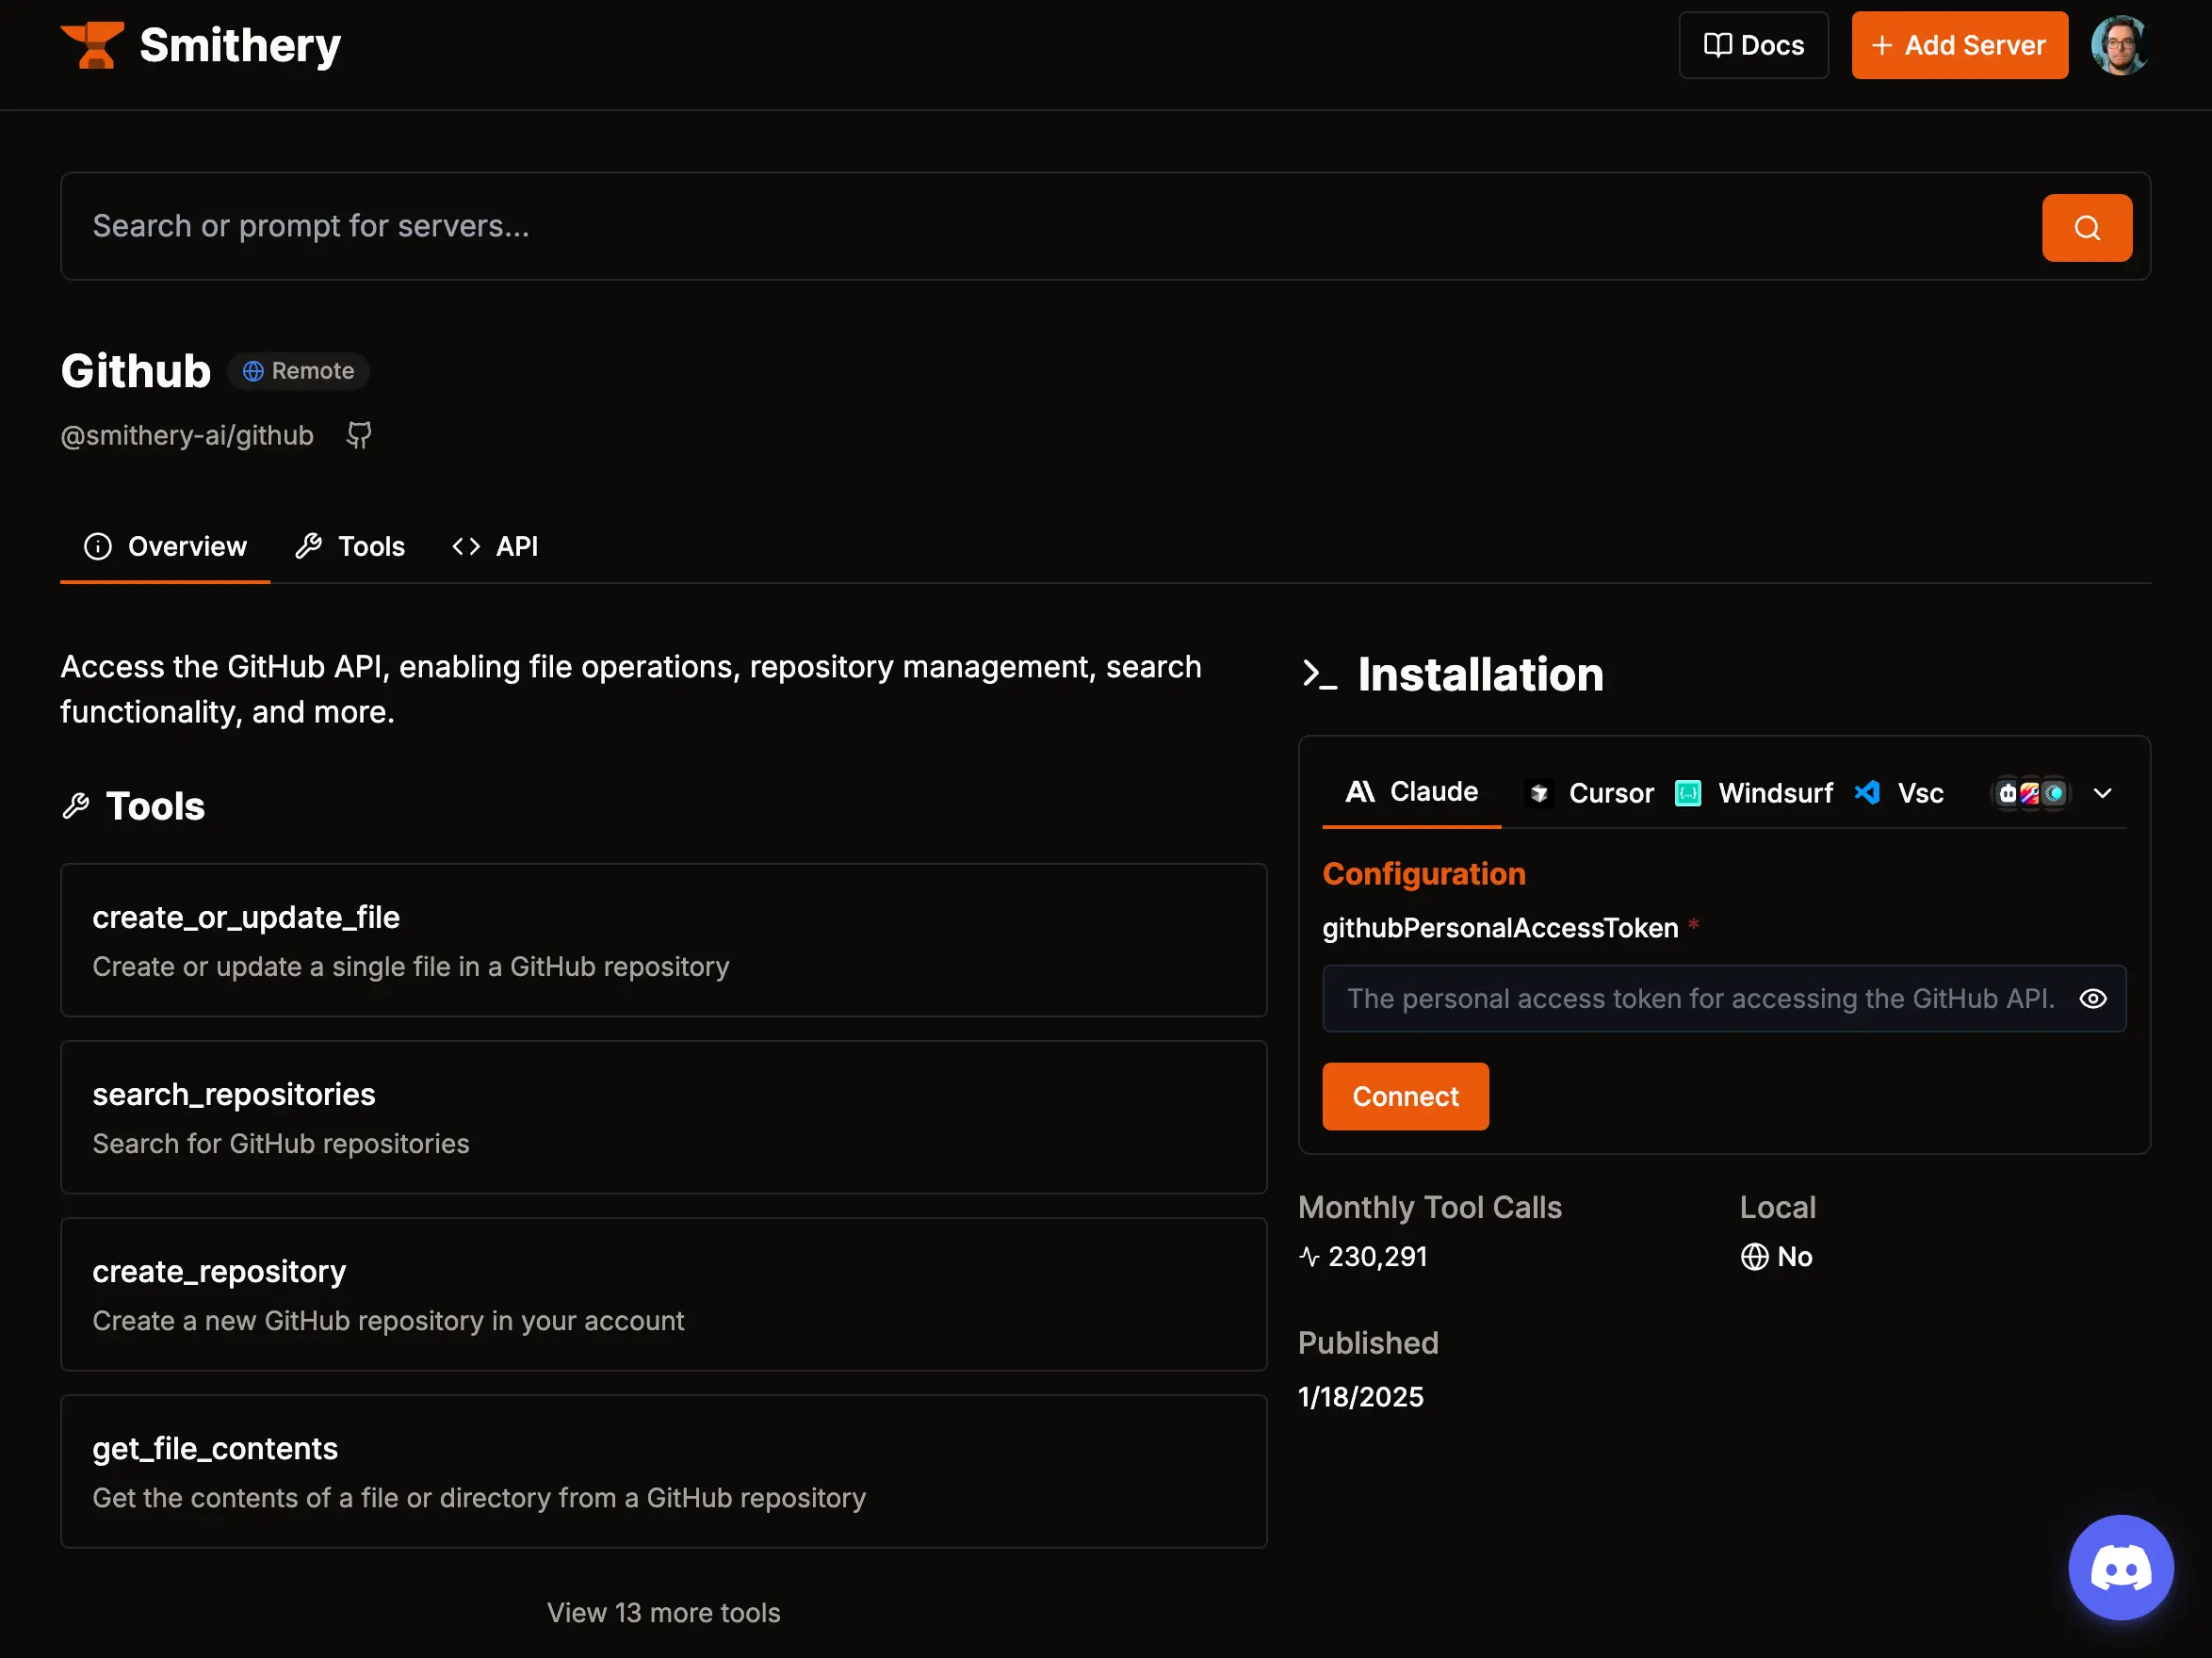Click the Monthly Tool Calls label
The image size is (2212, 1658).
[1429, 1207]
